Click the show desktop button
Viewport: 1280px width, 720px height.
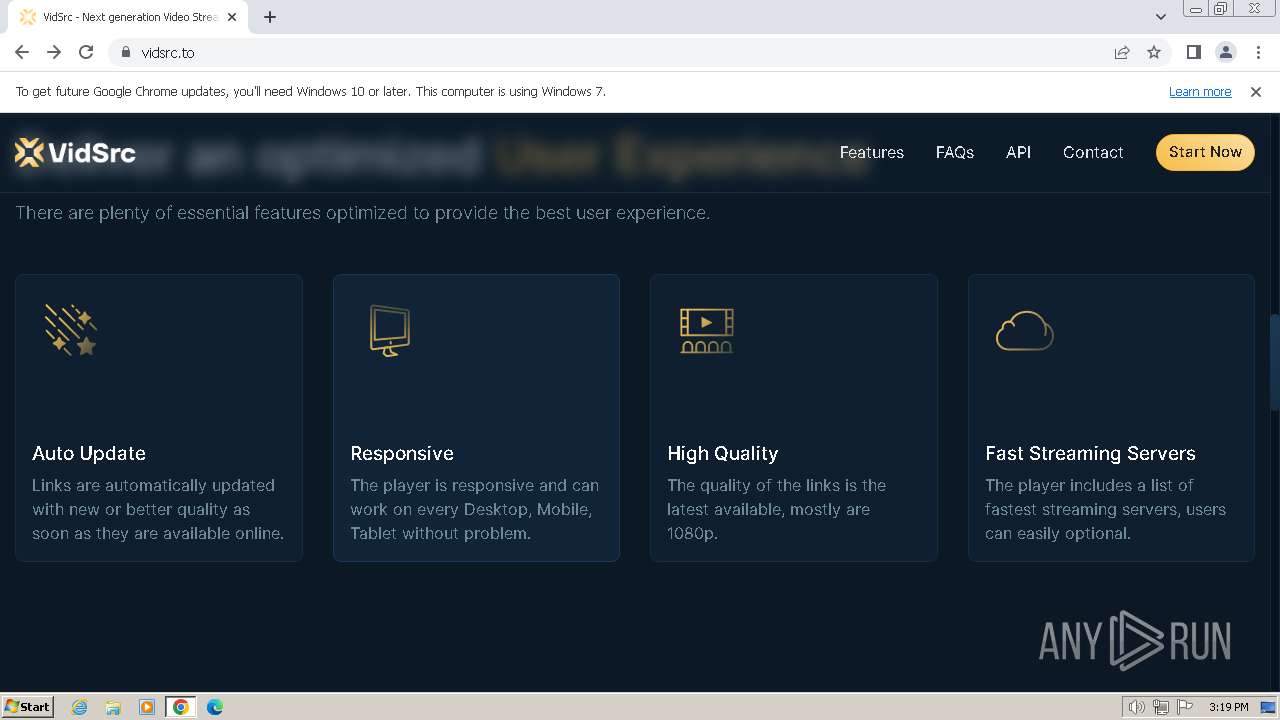(x=1268, y=707)
